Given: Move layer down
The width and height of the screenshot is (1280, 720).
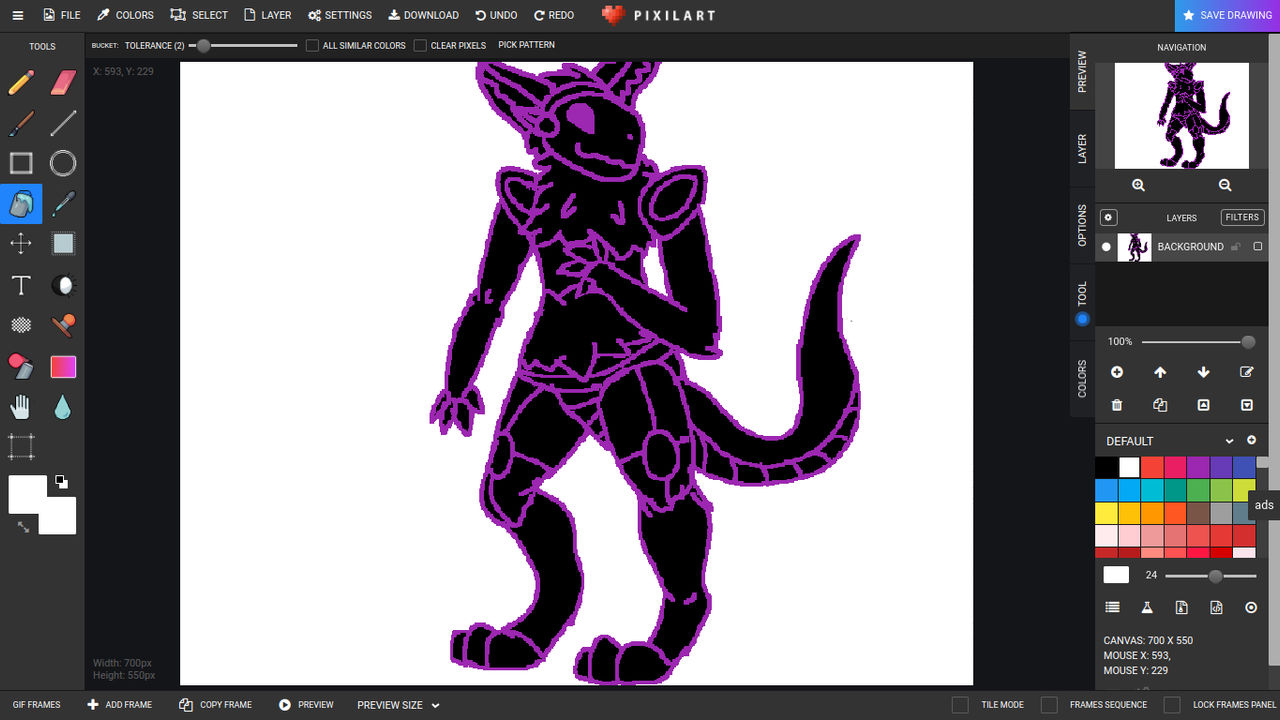Looking at the screenshot, I should click(x=1203, y=372).
